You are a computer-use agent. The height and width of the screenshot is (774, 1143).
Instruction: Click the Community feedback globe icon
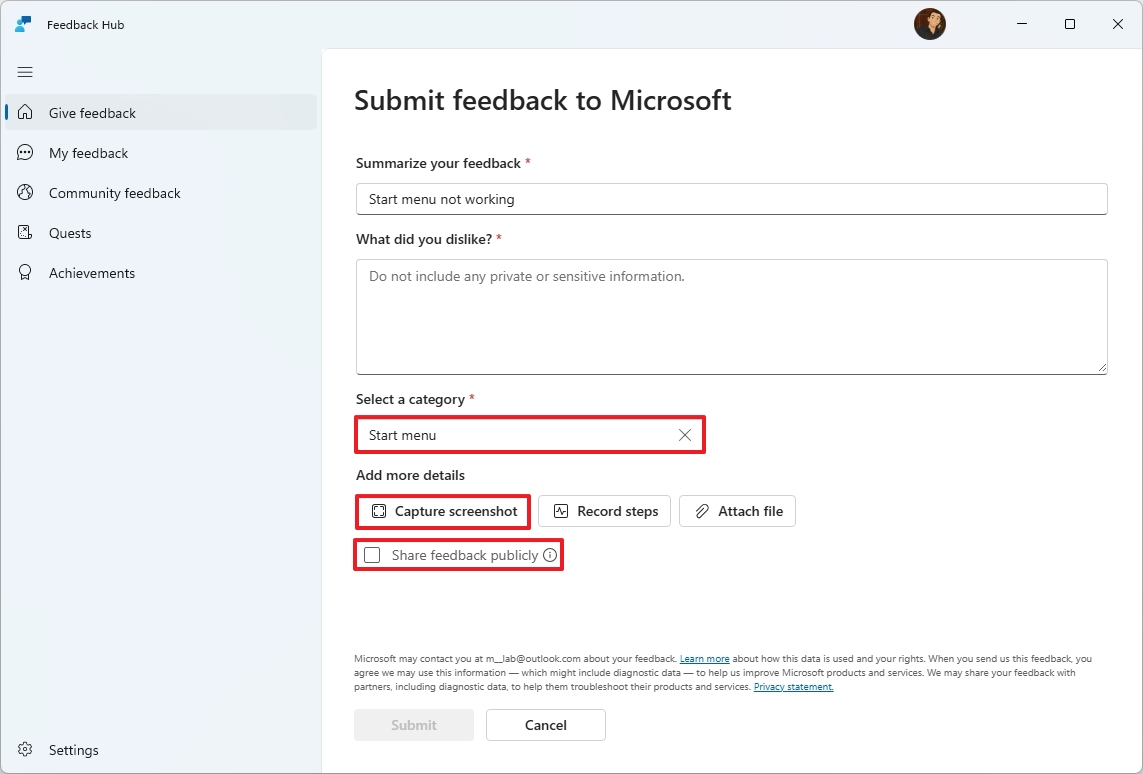point(26,192)
